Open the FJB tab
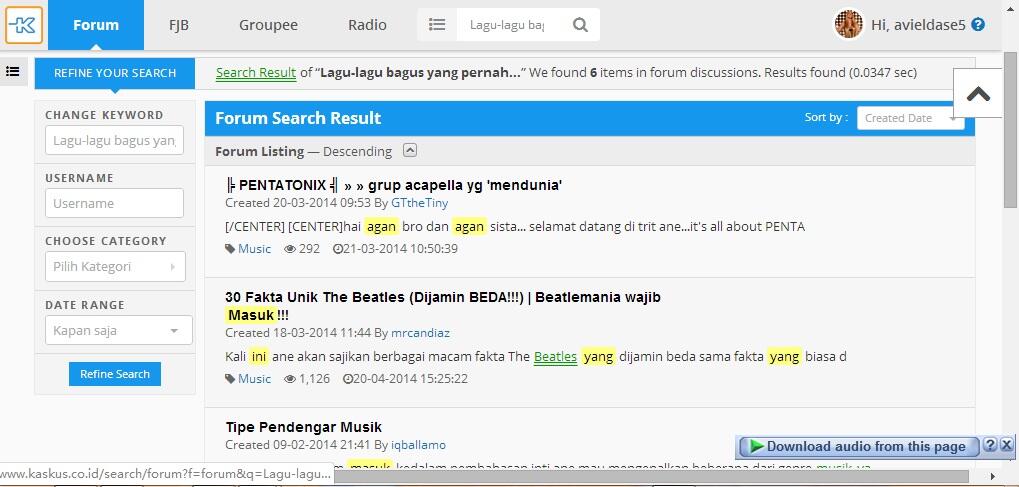This screenshot has width=1019, height=487. pyautogui.click(x=179, y=25)
